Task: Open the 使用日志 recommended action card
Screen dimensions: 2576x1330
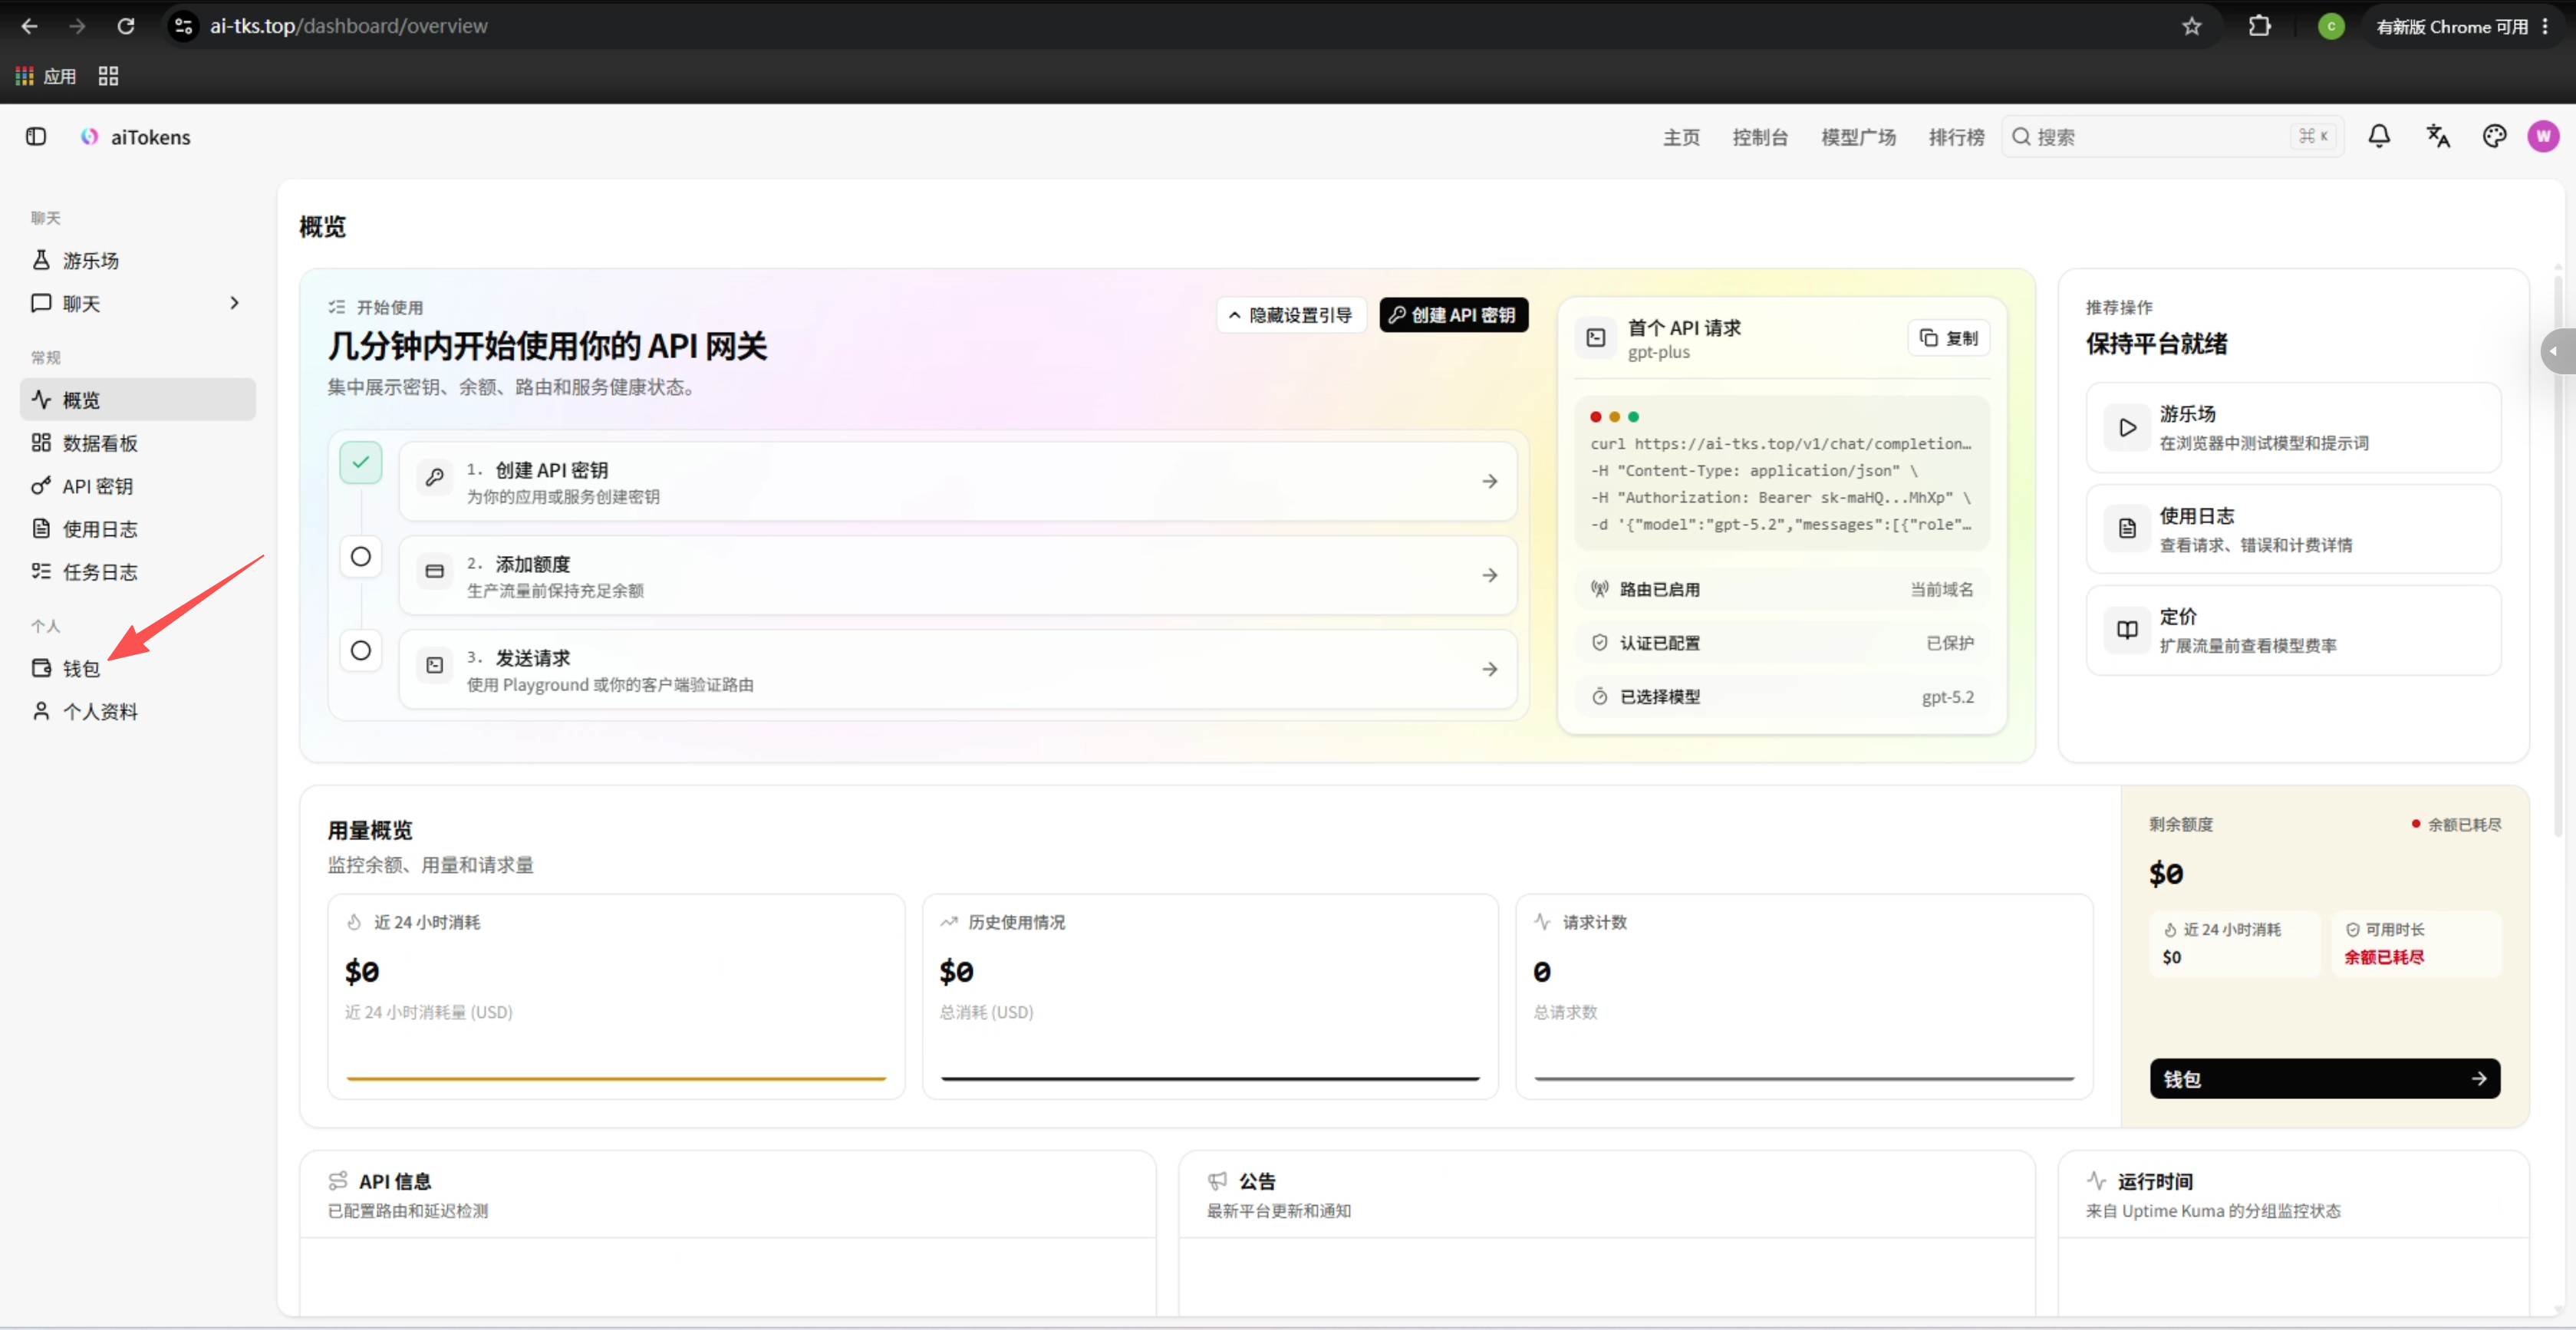Action: [x=2293, y=529]
